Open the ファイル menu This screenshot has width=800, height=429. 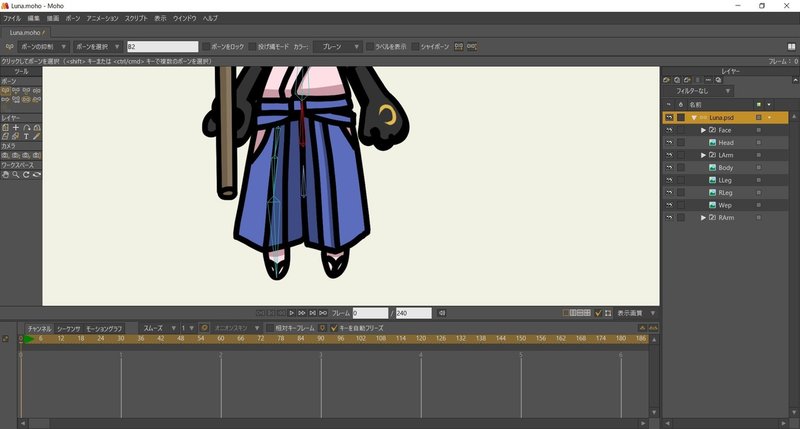(x=12, y=18)
